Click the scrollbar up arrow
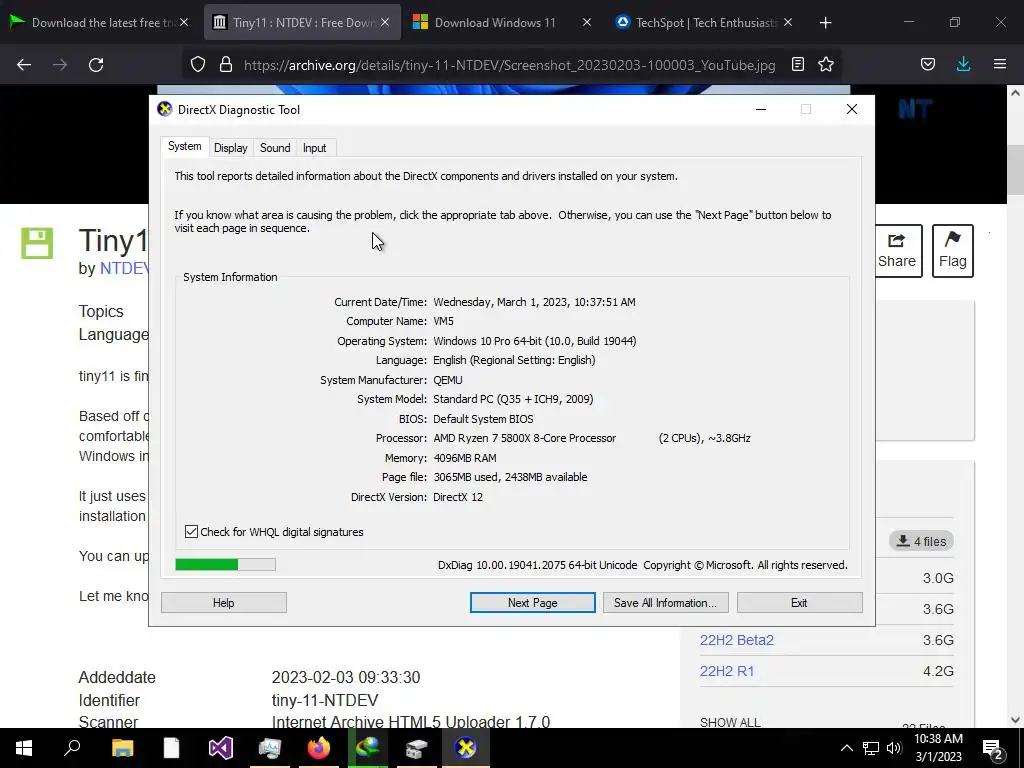 pos(1016,93)
